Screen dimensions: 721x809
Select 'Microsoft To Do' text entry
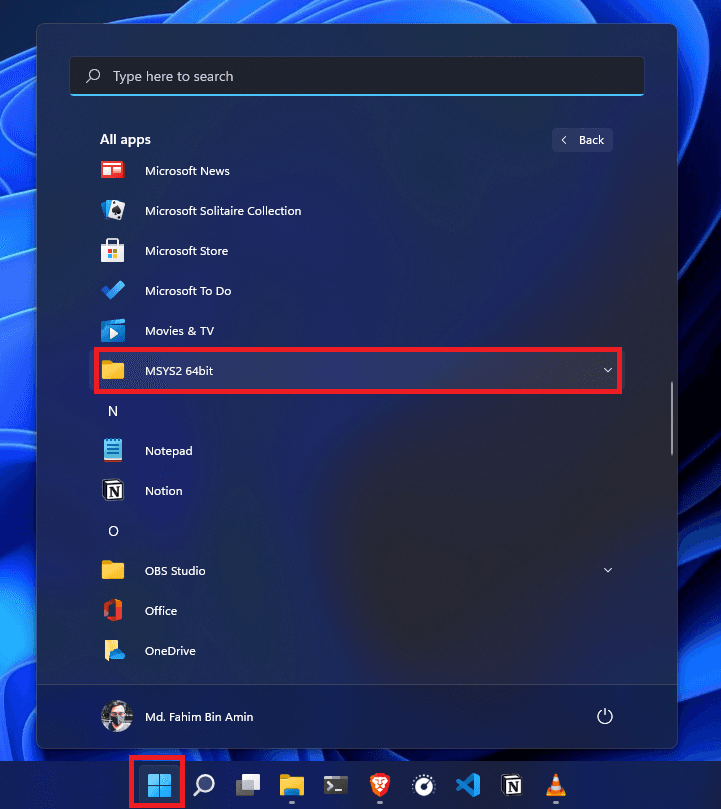coord(188,291)
